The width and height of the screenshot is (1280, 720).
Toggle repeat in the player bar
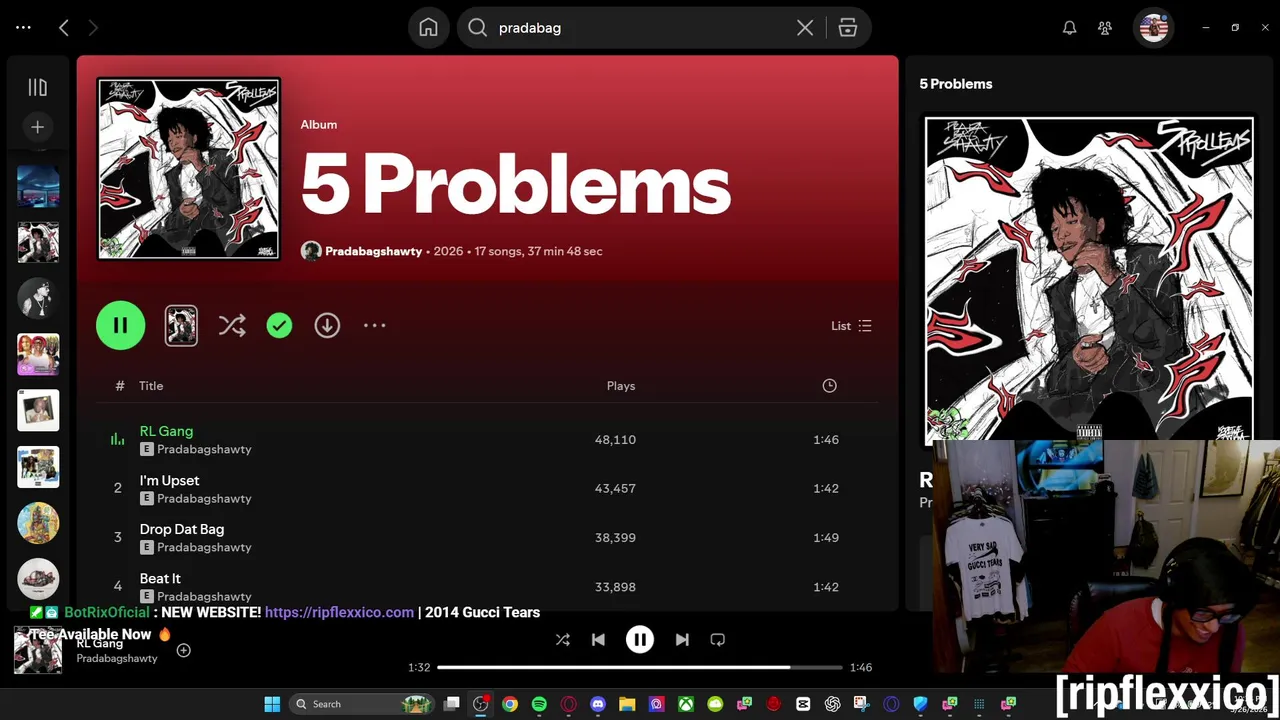(x=717, y=640)
